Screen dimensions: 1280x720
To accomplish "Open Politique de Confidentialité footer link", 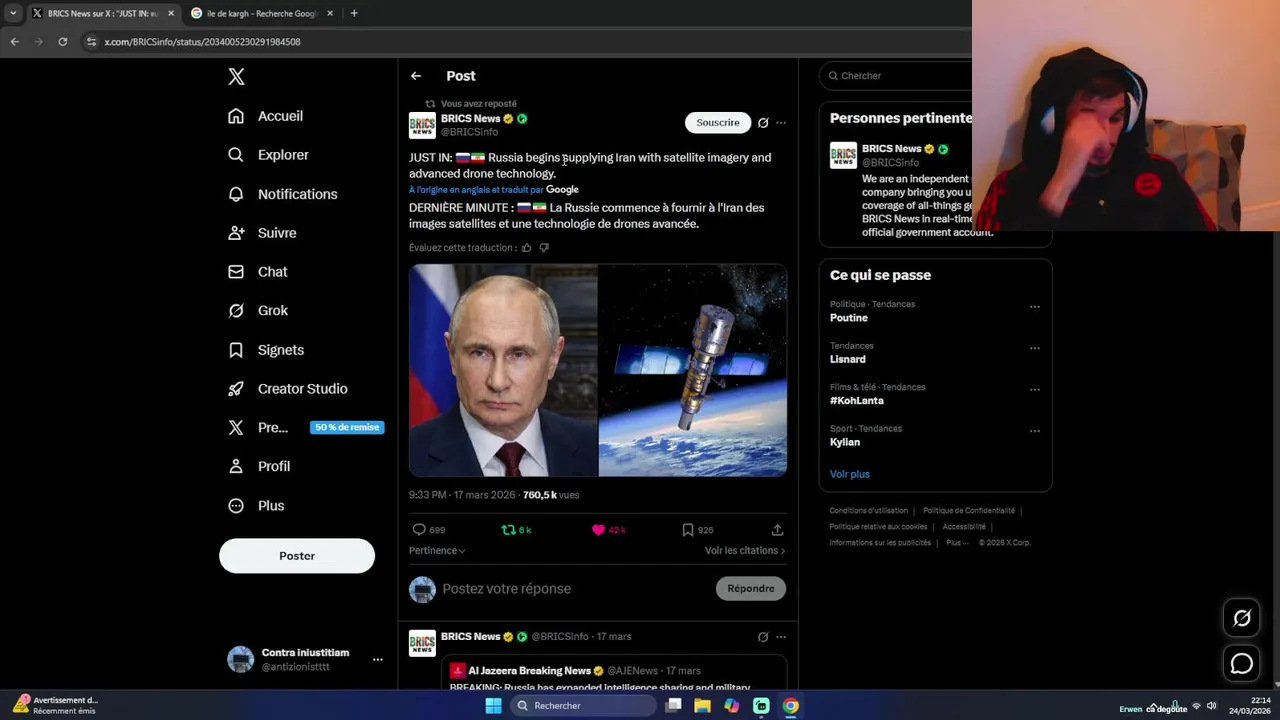I will click(x=969, y=511).
